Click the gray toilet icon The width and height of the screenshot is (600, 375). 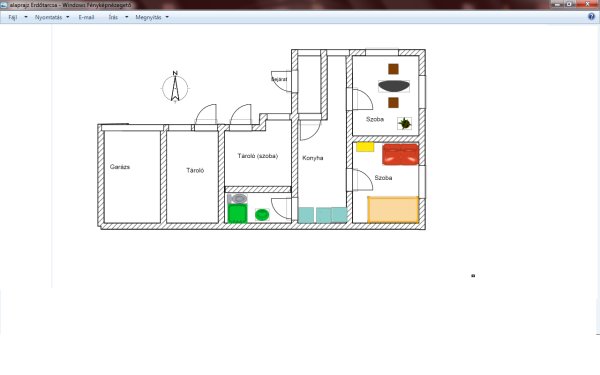237,199
